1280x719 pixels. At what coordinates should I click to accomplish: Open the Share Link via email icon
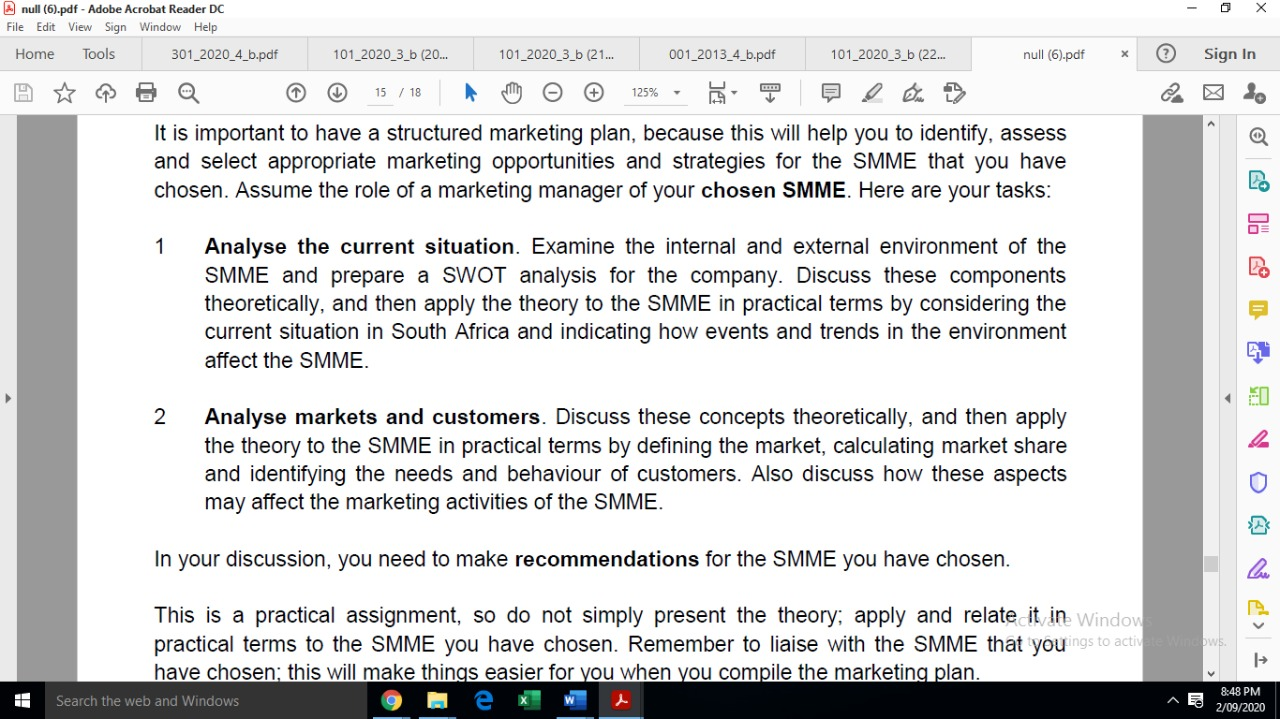(x=1213, y=92)
